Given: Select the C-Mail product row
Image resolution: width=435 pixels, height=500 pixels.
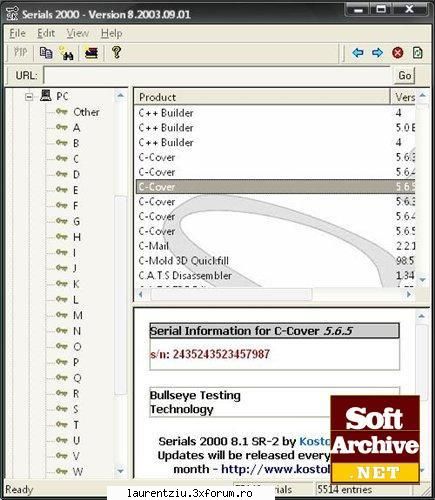Looking at the screenshot, I should coord(275,246).
